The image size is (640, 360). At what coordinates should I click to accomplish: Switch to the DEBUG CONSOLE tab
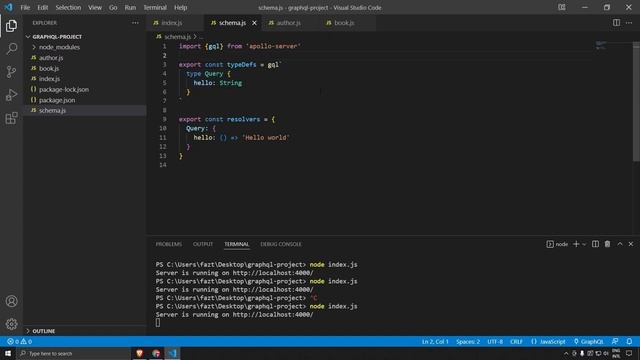[281, 244]
